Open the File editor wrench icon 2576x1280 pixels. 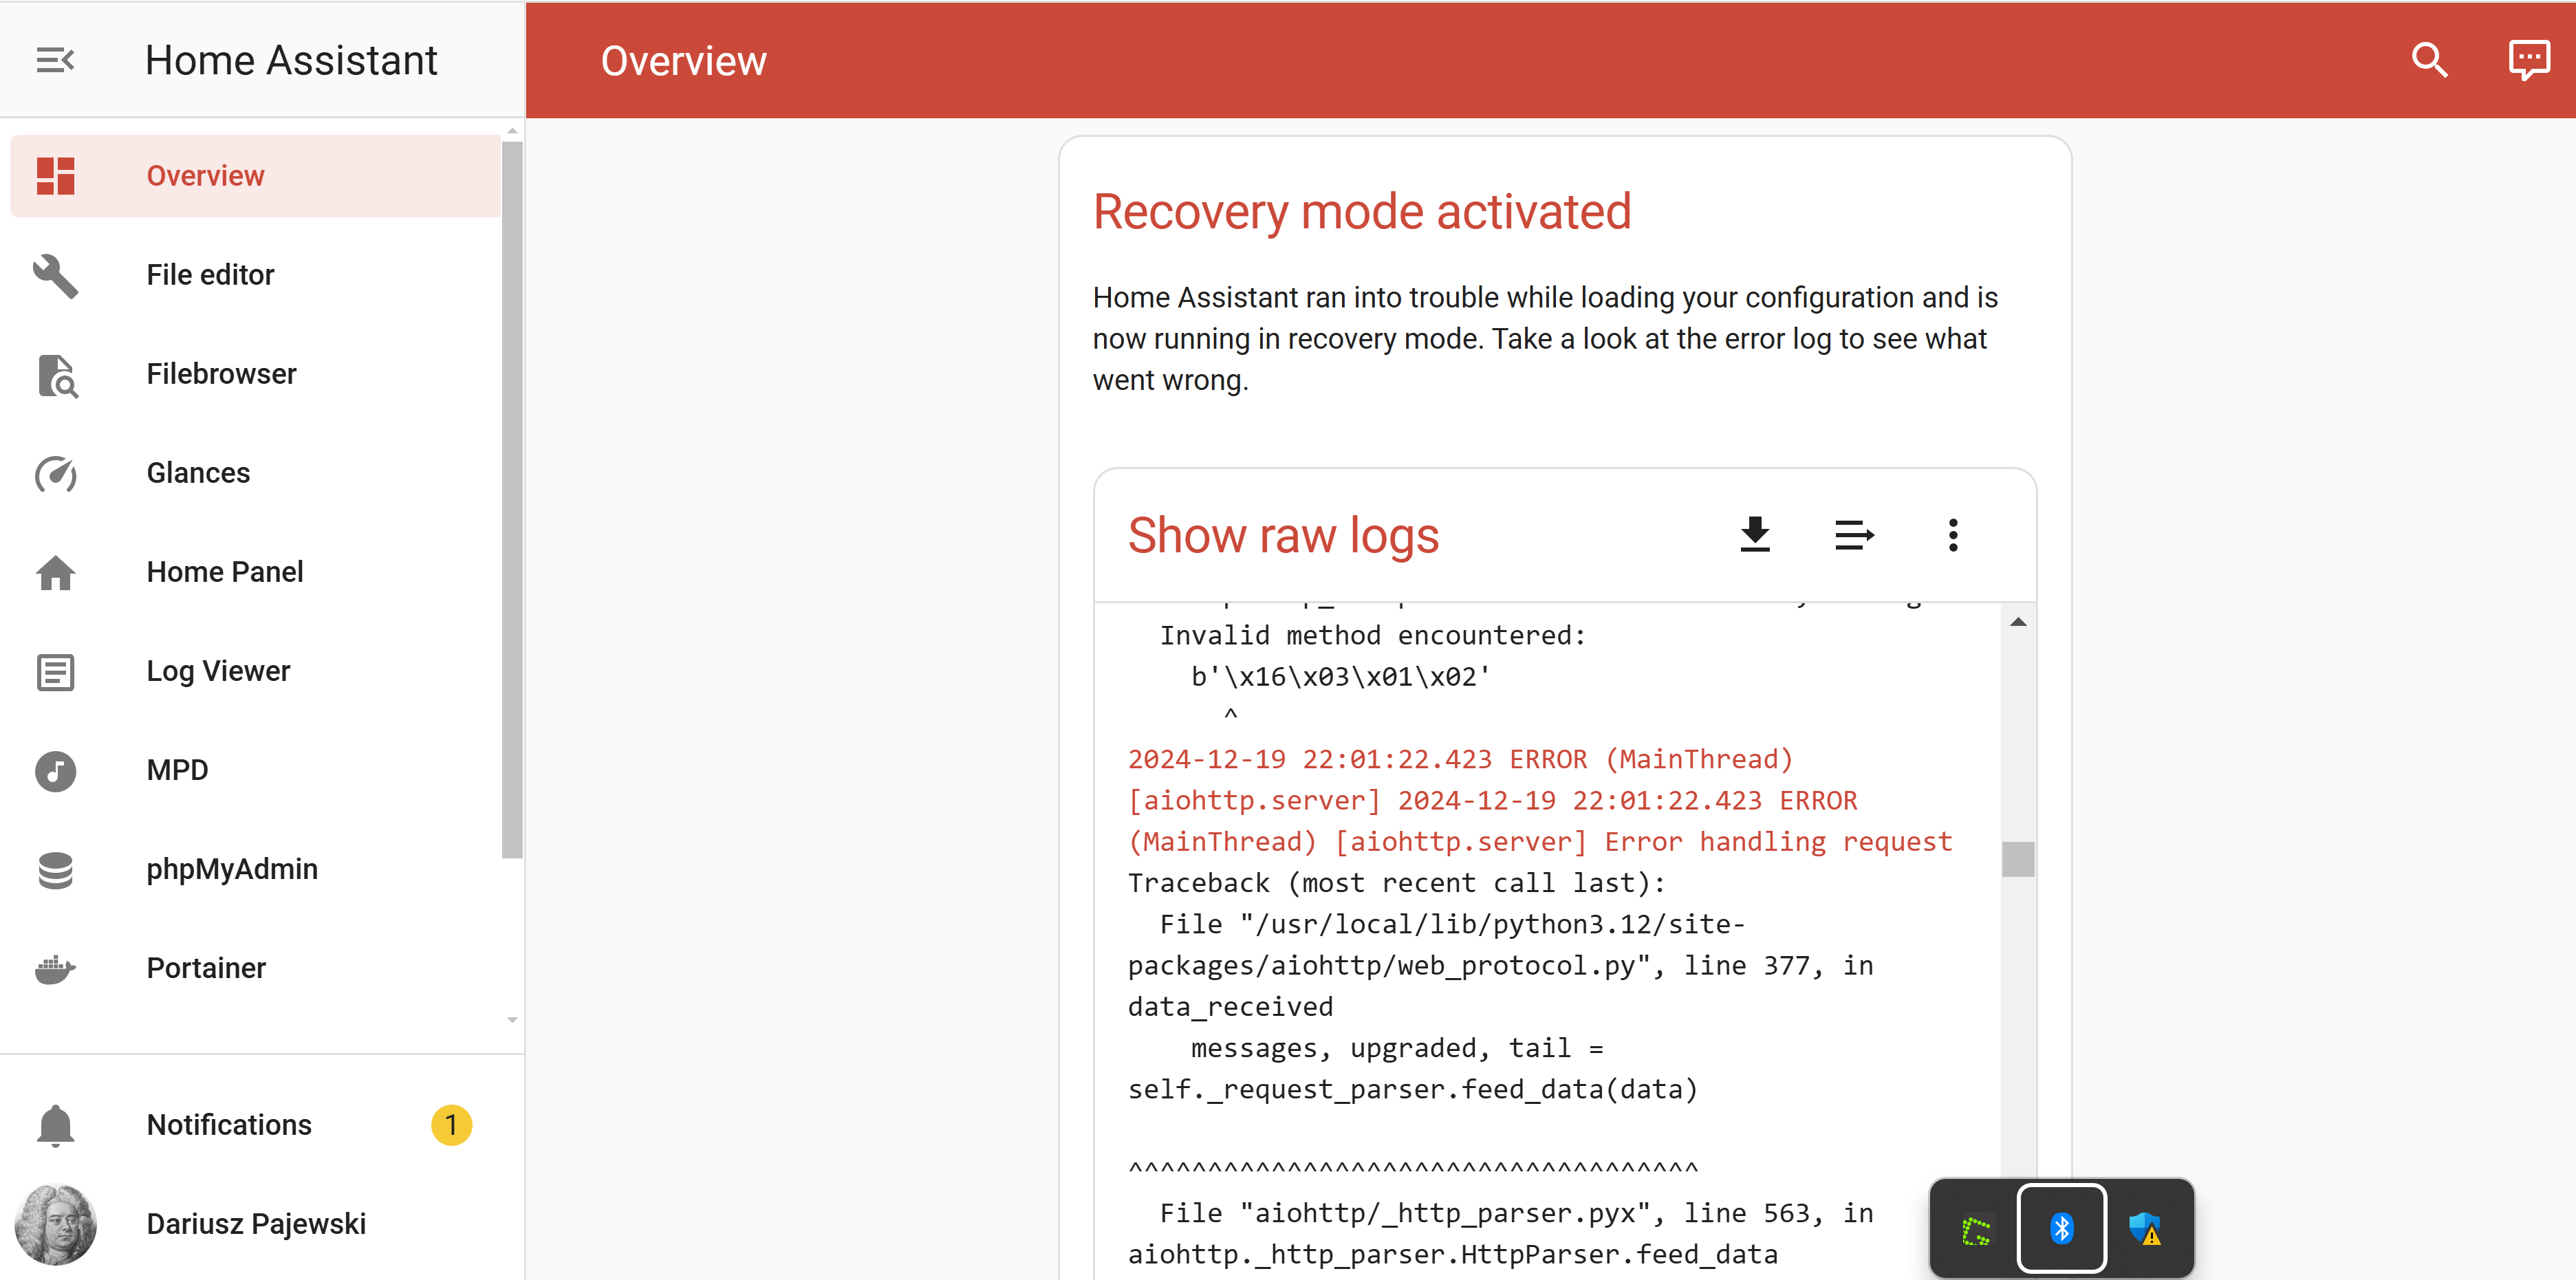(x=56, y=275)
